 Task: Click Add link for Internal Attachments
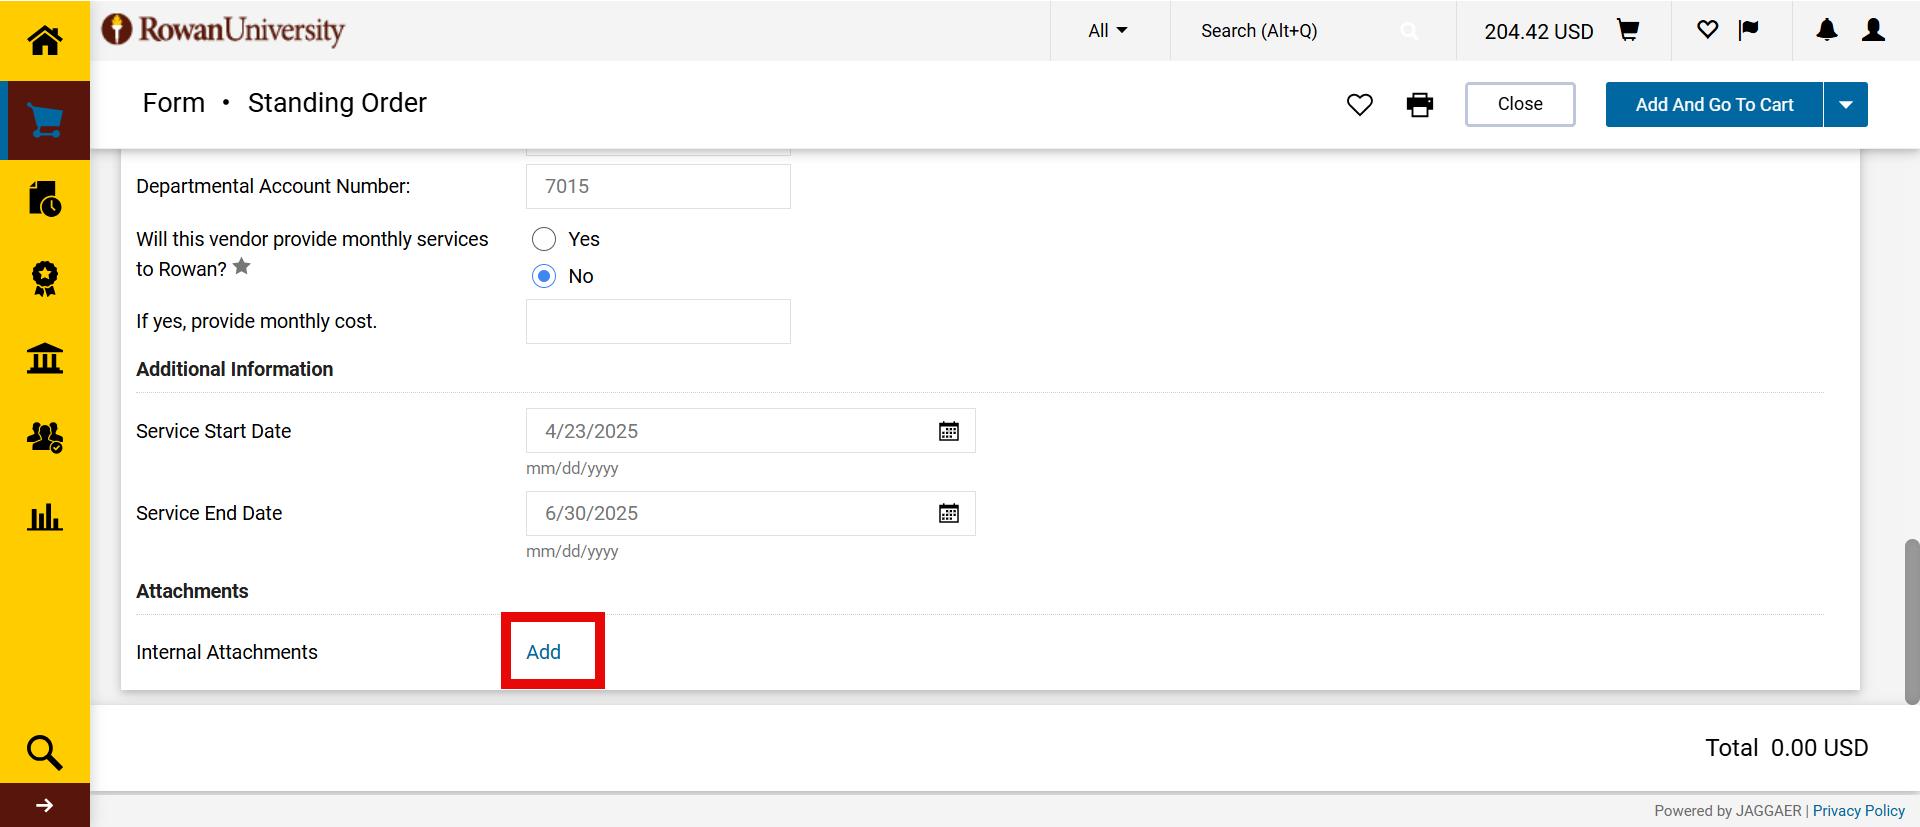pyautogui.click(x=543, y=652)
